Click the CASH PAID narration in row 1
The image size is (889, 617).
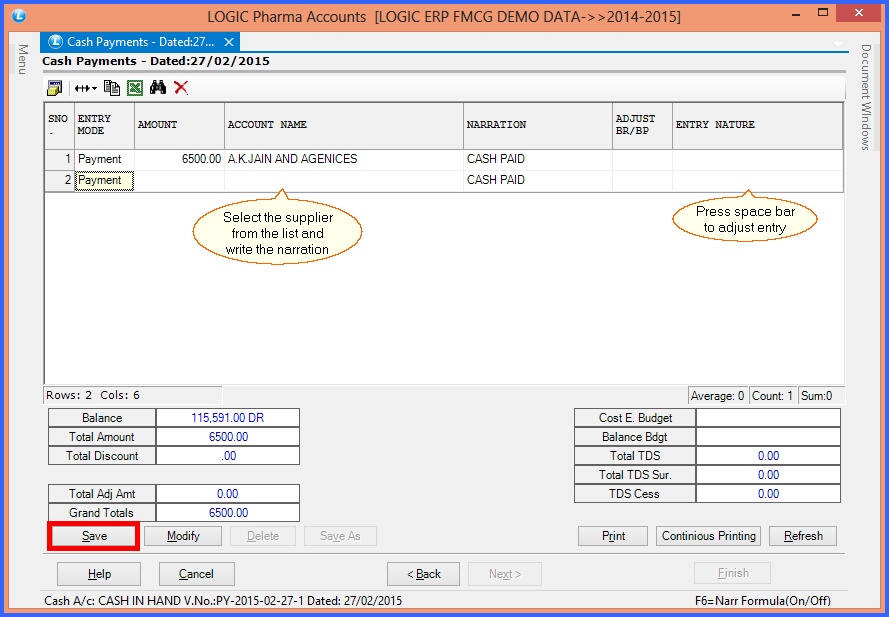pyautogui.click(x=537, y=159)
